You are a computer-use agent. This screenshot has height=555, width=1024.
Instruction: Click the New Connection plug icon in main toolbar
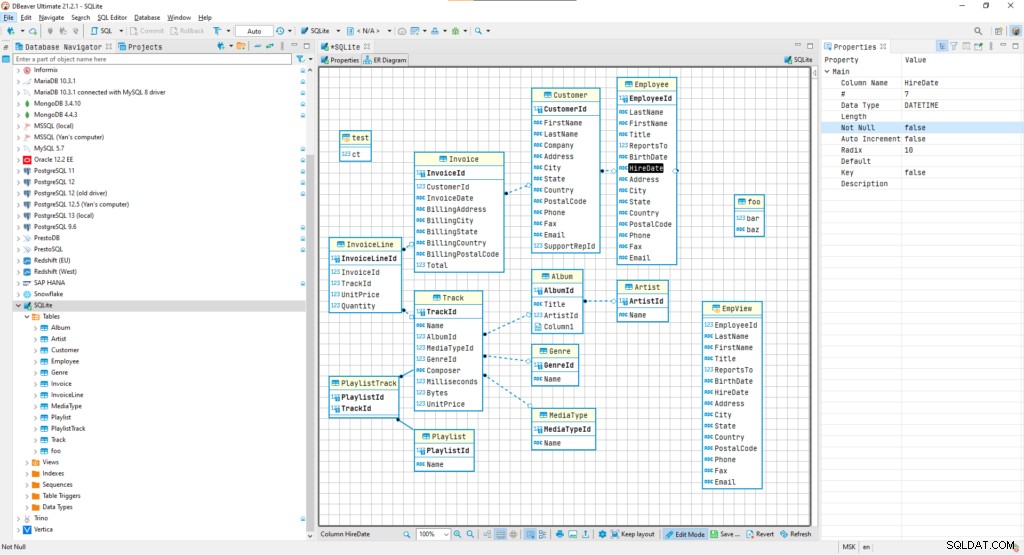tap(10, 31)
